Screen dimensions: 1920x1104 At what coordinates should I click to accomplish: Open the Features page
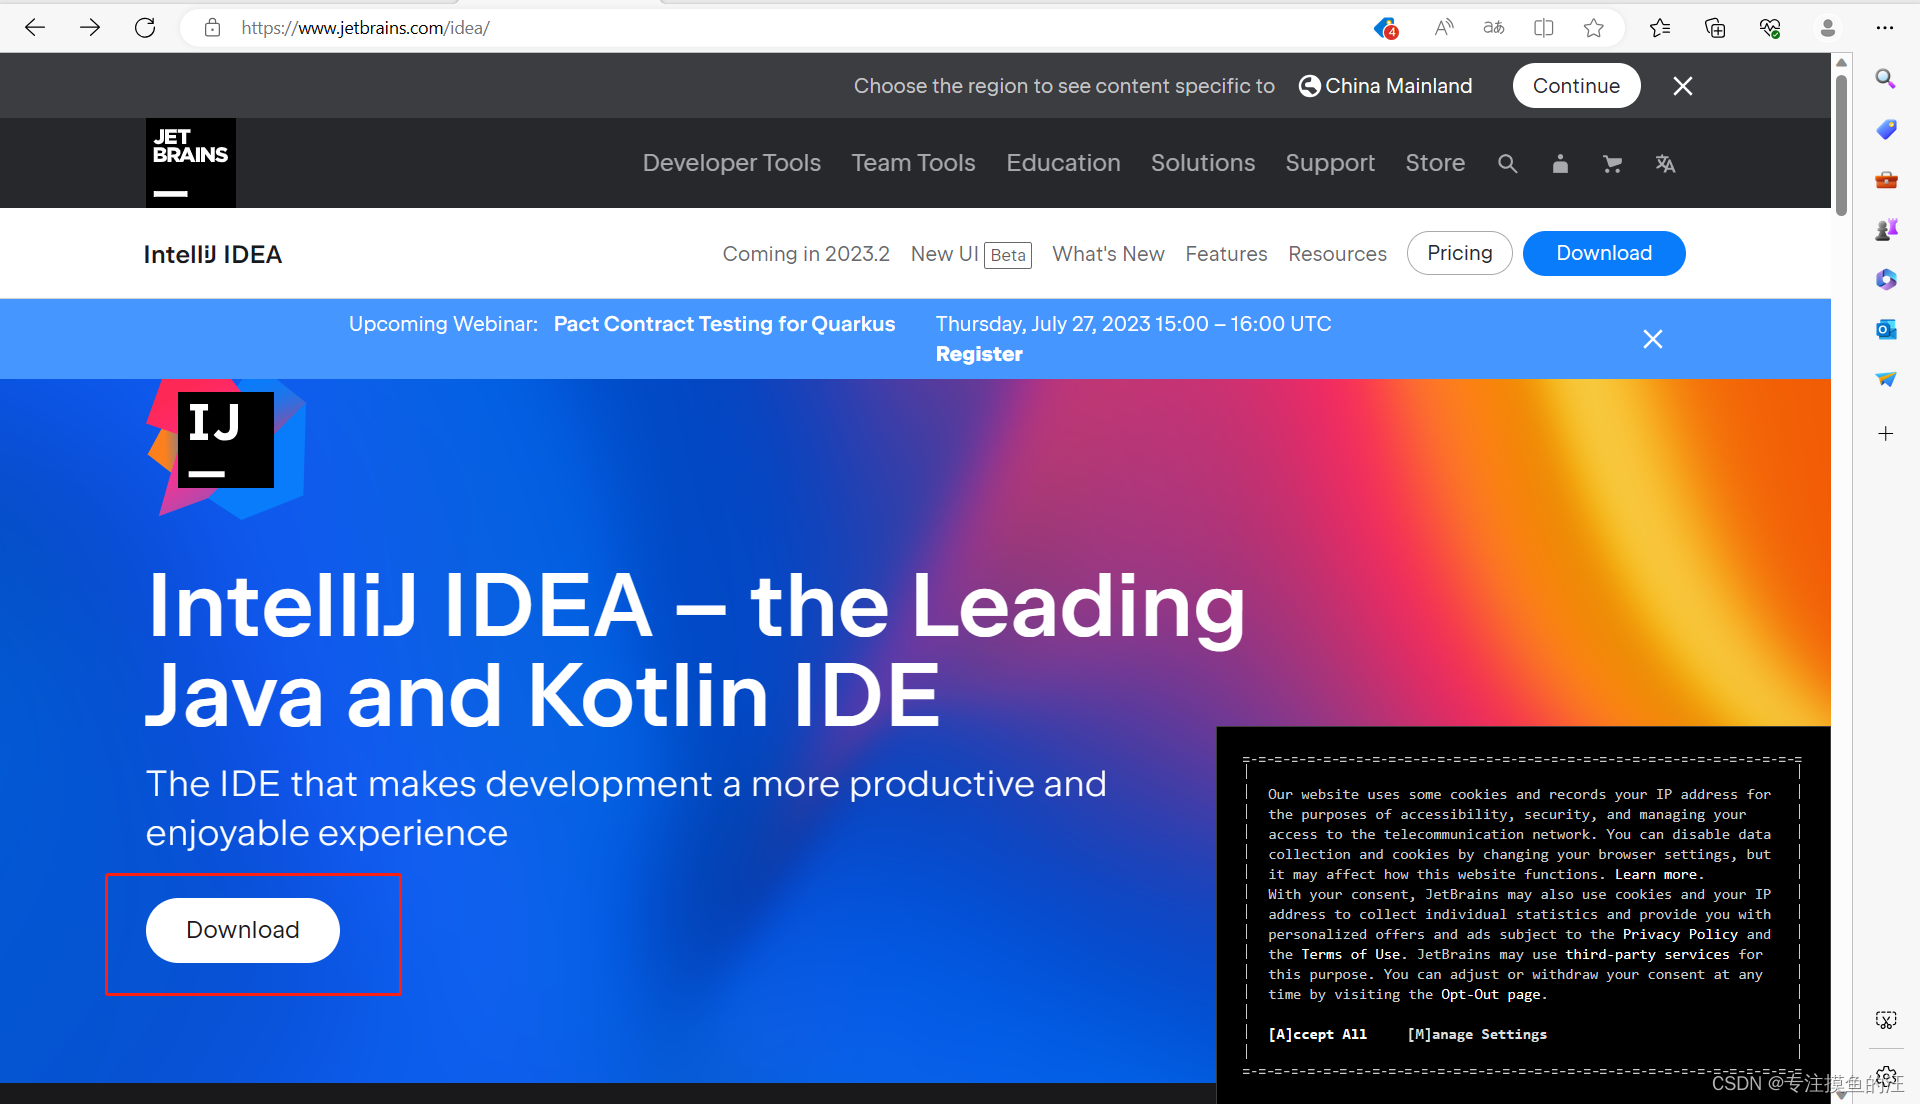click(1226, 254)
